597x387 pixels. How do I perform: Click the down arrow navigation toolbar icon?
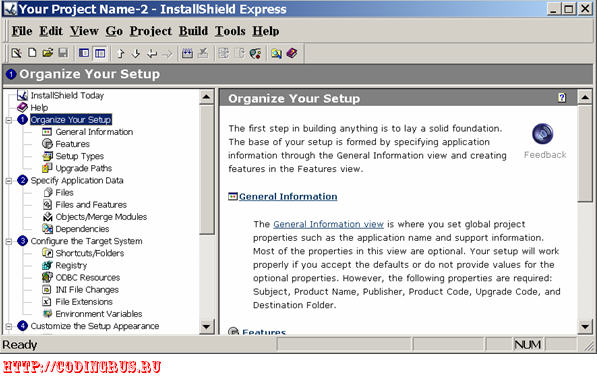coord(136,53)
